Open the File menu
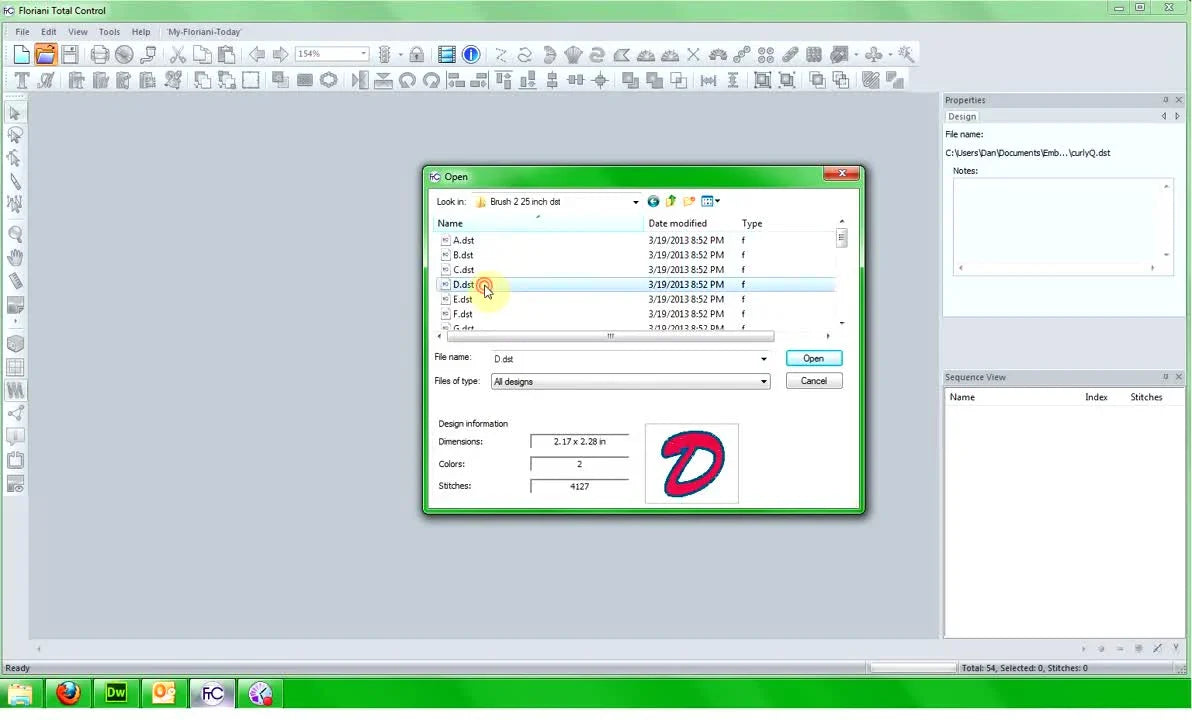The image size is (1192, 720). point(21,31)
